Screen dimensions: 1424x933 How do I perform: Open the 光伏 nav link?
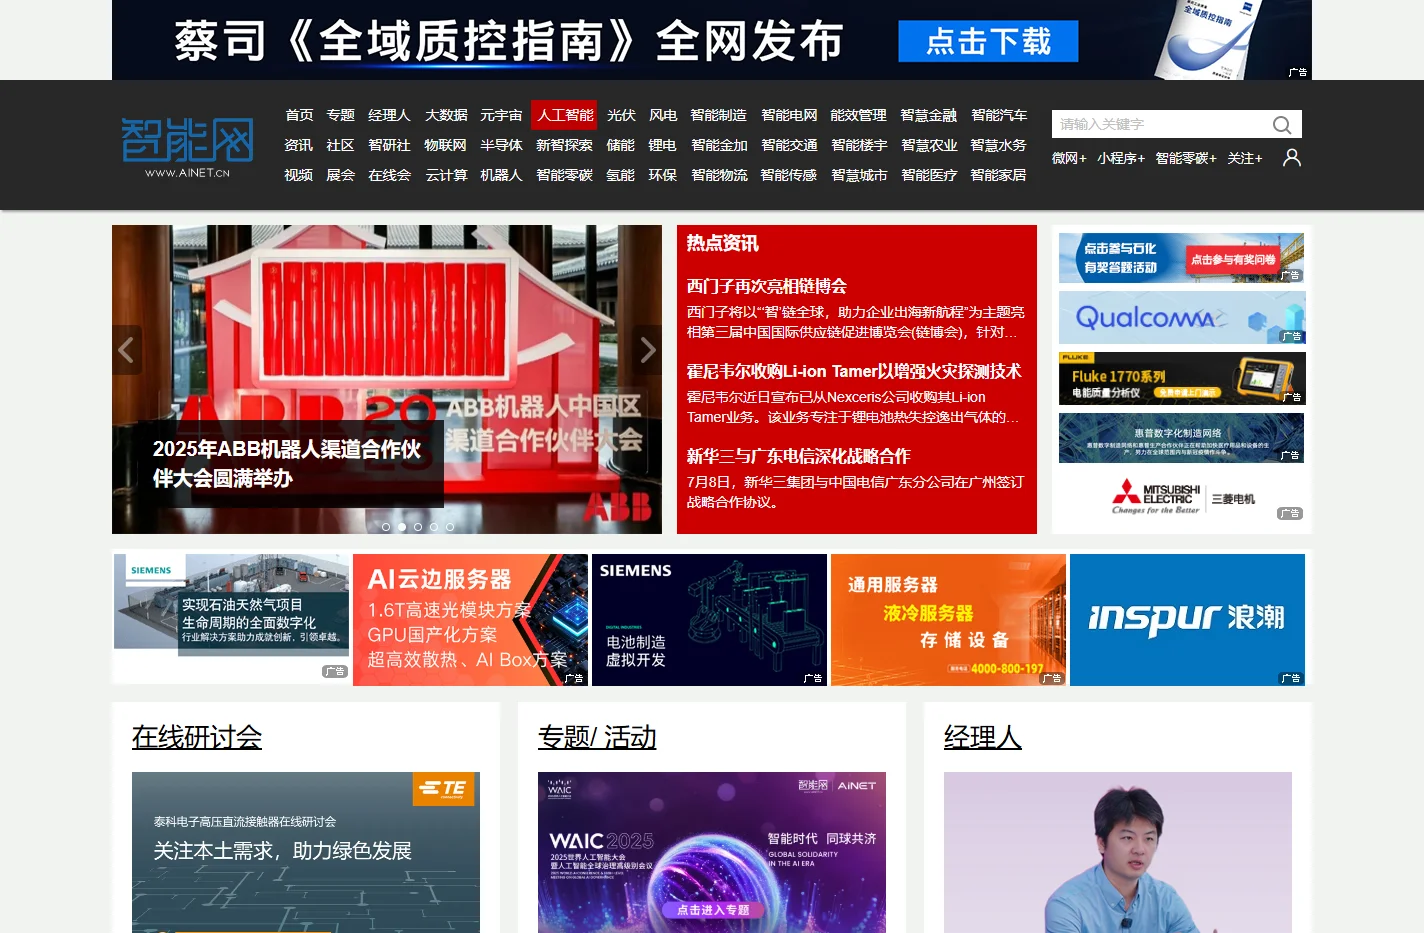point(621,115)
